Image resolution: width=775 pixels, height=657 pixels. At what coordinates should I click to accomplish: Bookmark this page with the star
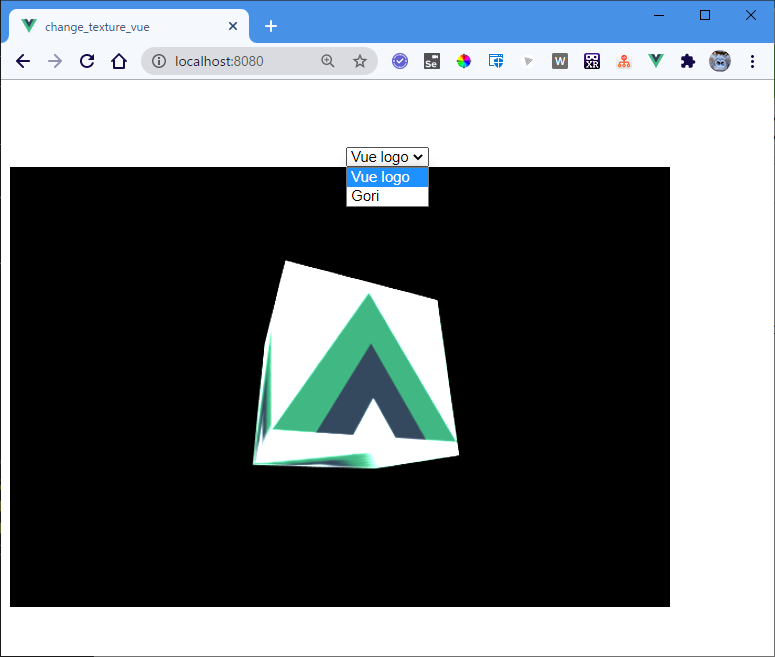point(360,61)
